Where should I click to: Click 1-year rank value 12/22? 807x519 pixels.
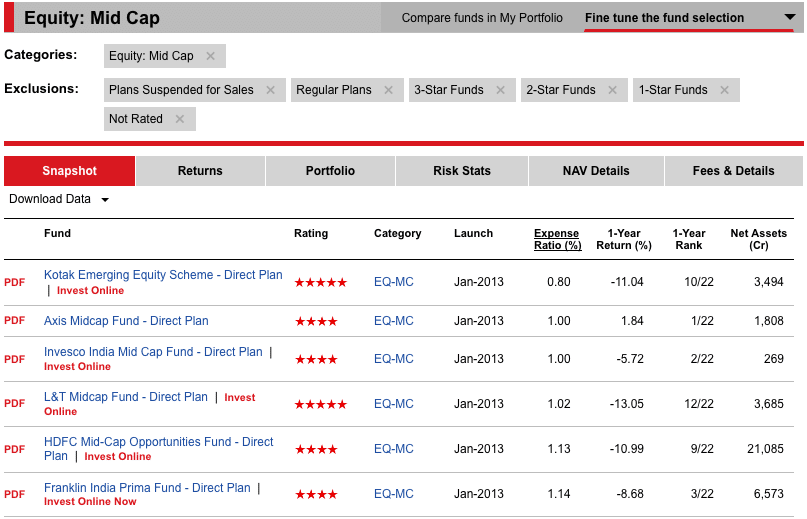coord(699,404)
